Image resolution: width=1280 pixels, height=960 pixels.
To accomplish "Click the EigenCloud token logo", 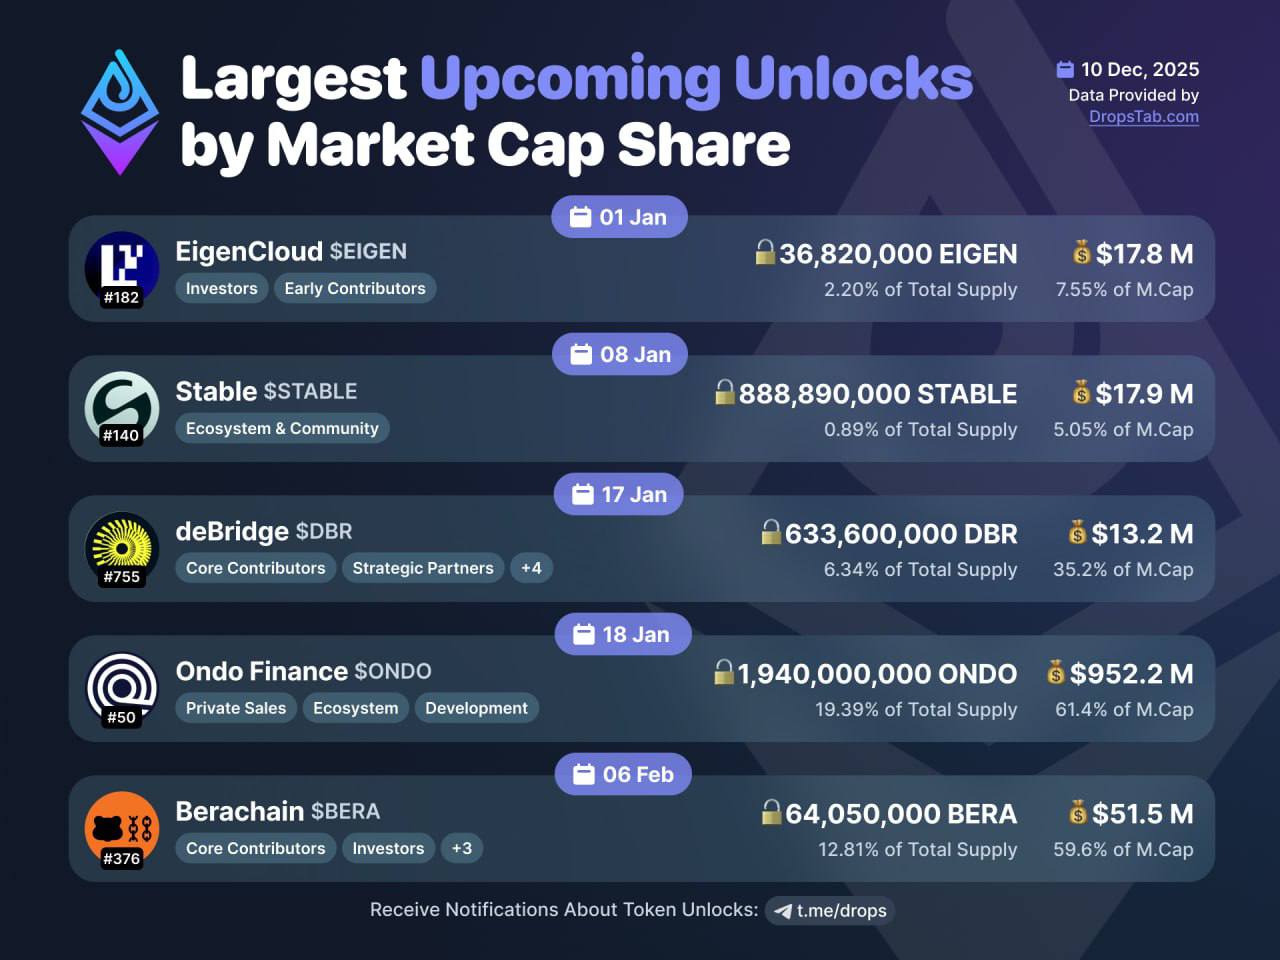I will click(122, 268).
